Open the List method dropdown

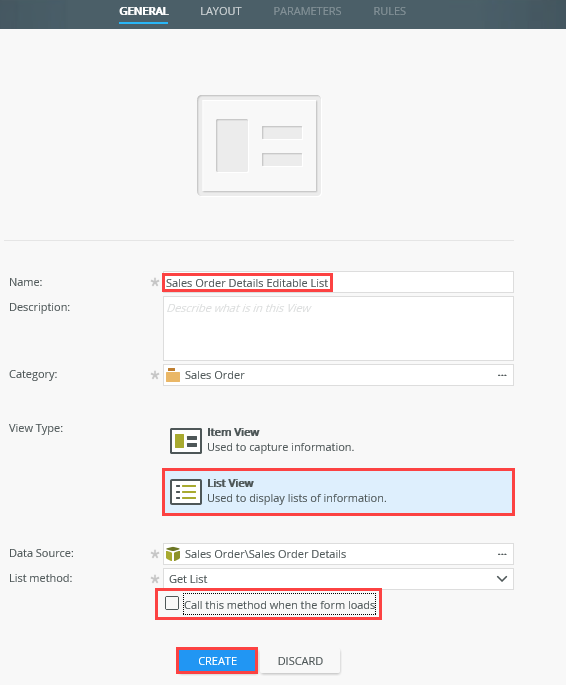[338, 579]
